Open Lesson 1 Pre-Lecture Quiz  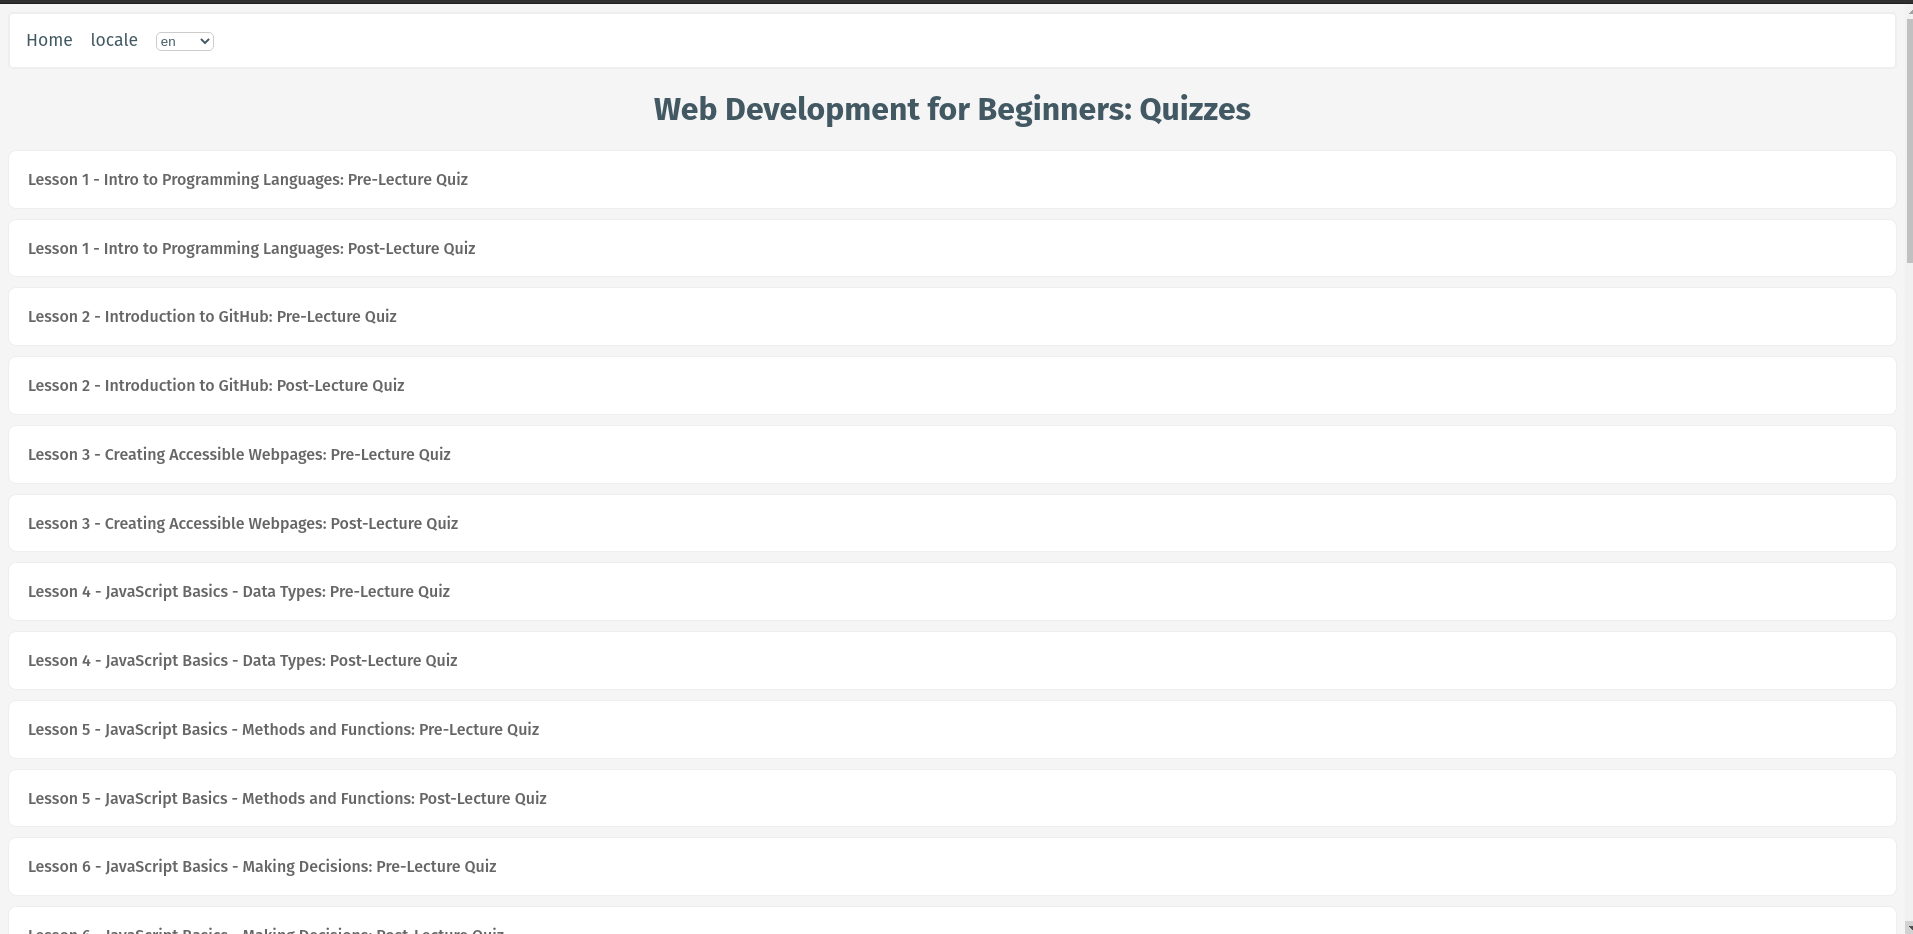(247, 180)
